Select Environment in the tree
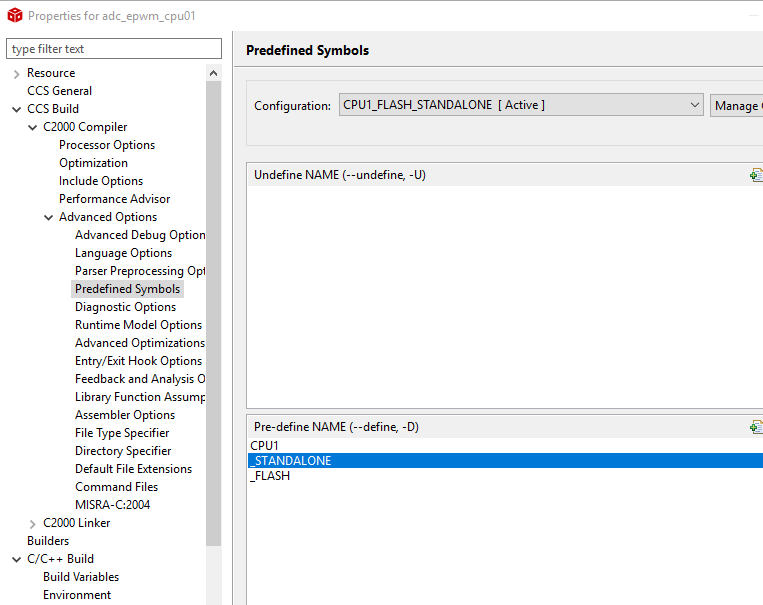Screen dimensions: 763x605 pyautogui.click(x=77, y=595)
